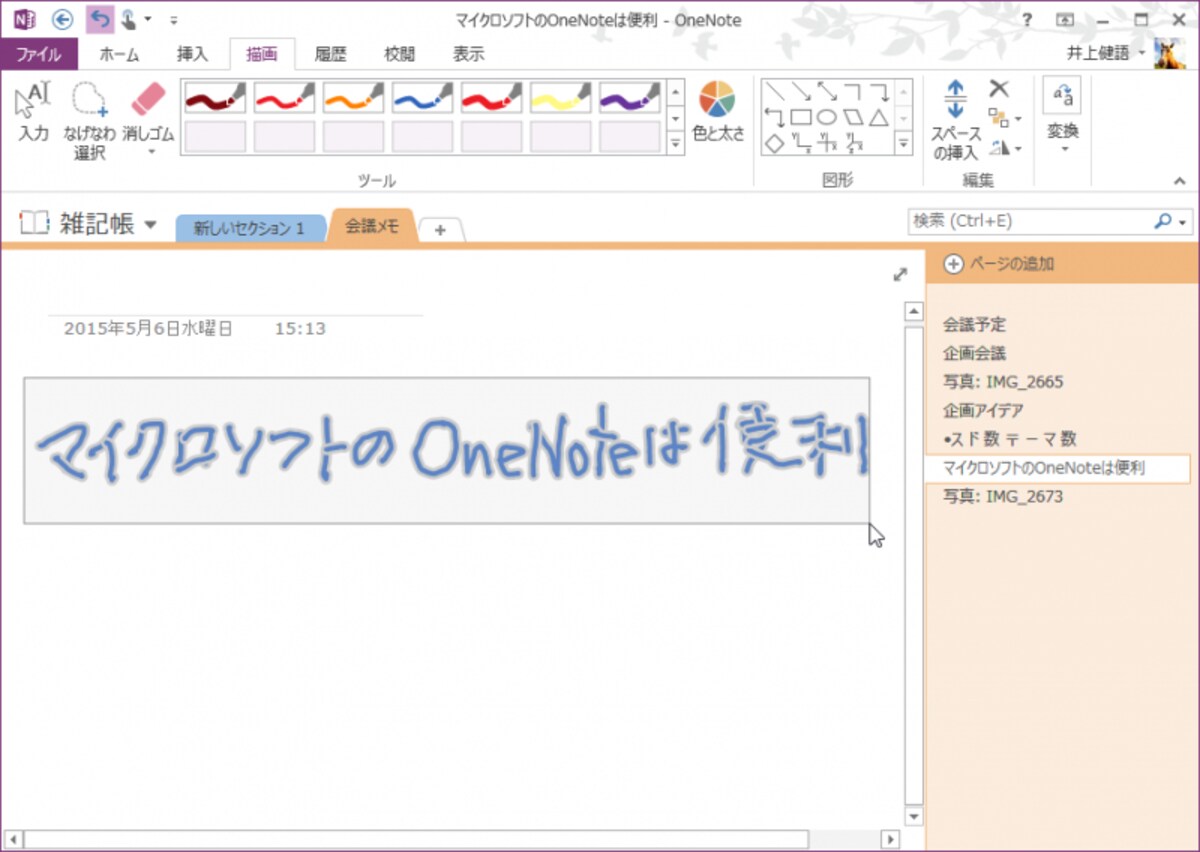Click the vertical scrollbar down arrow
The height and width of the screenshot is (852, 1200).
coord(912,816)
